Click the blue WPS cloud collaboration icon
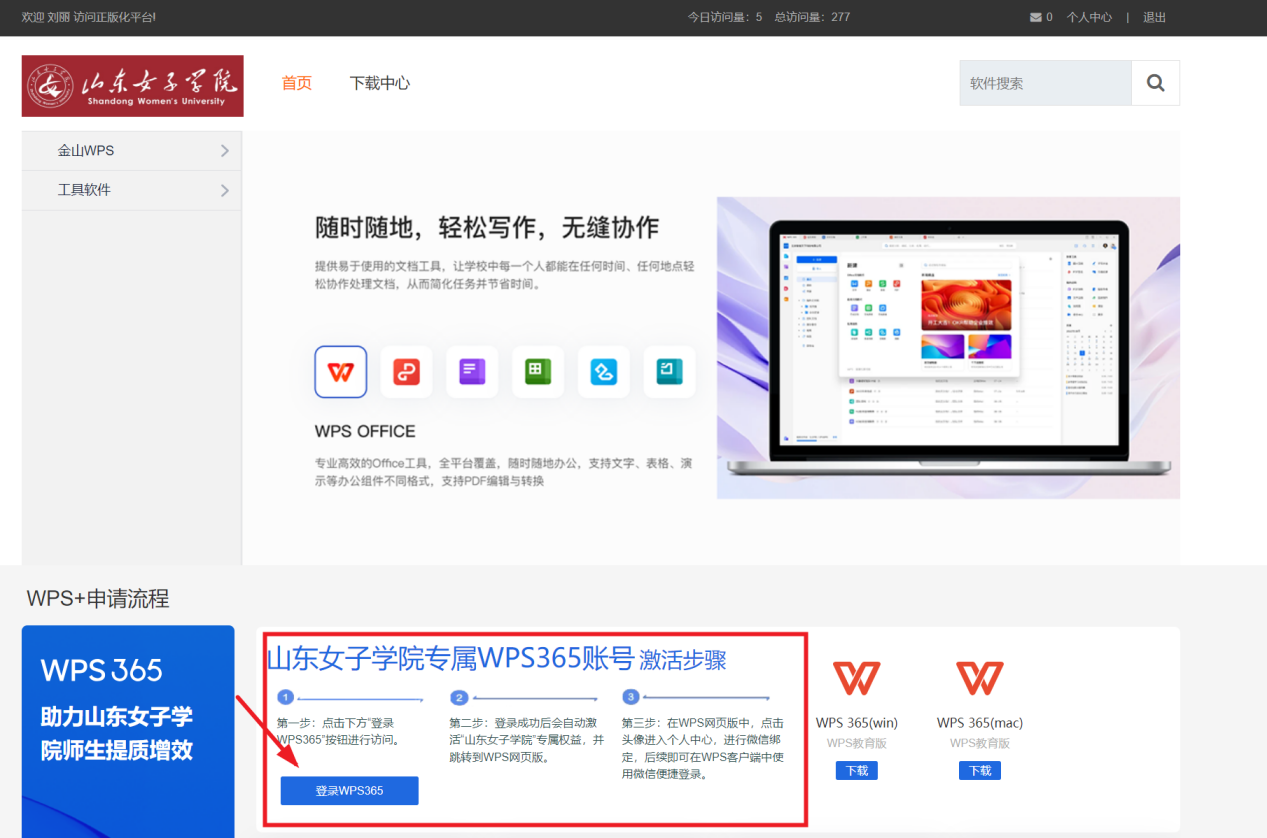Viewport: 1267px width, 838px height. point(604,372)
